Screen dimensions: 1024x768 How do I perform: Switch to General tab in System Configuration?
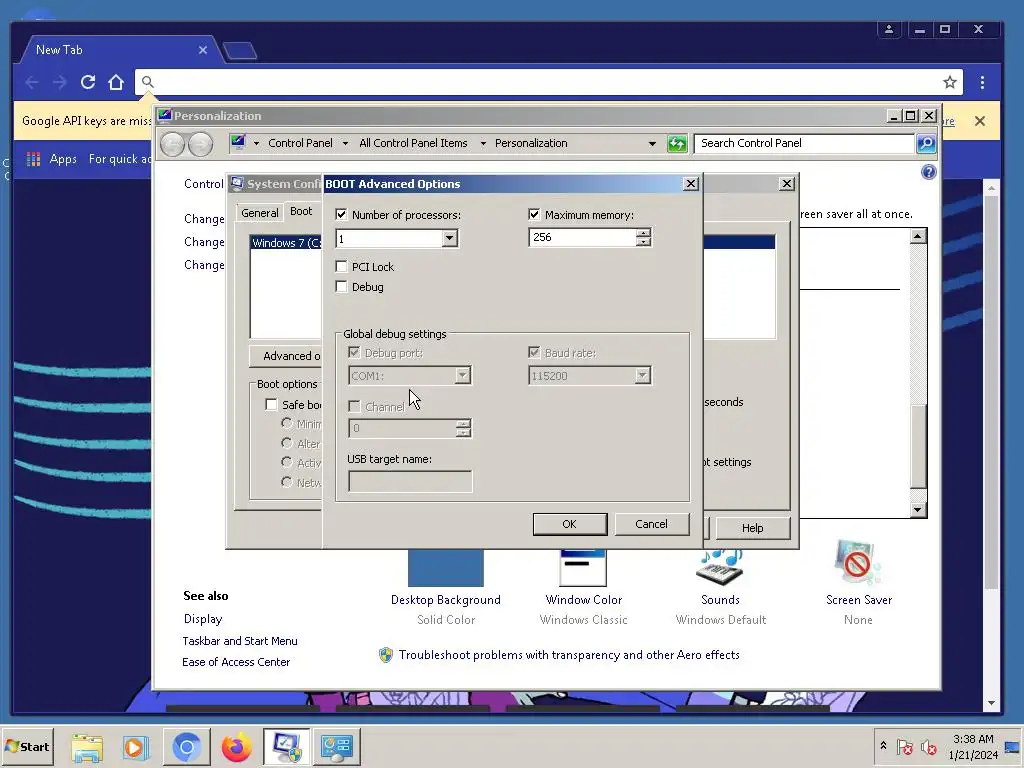tap(259, 213)
